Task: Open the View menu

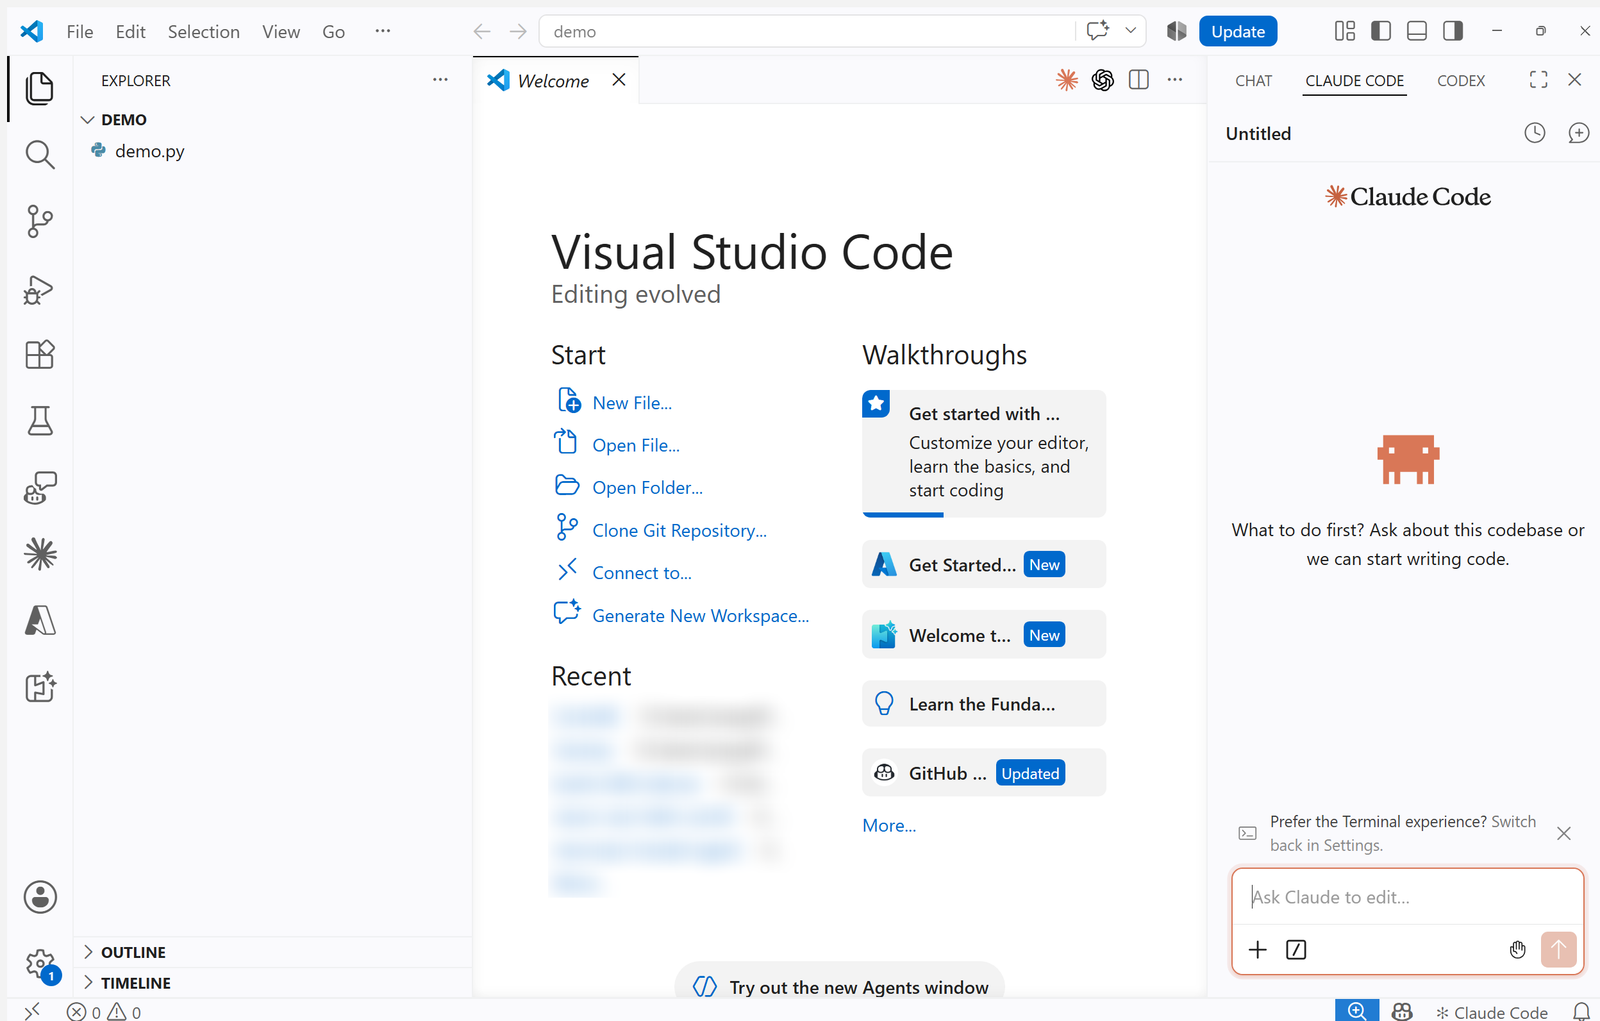Action: point(281,32)
